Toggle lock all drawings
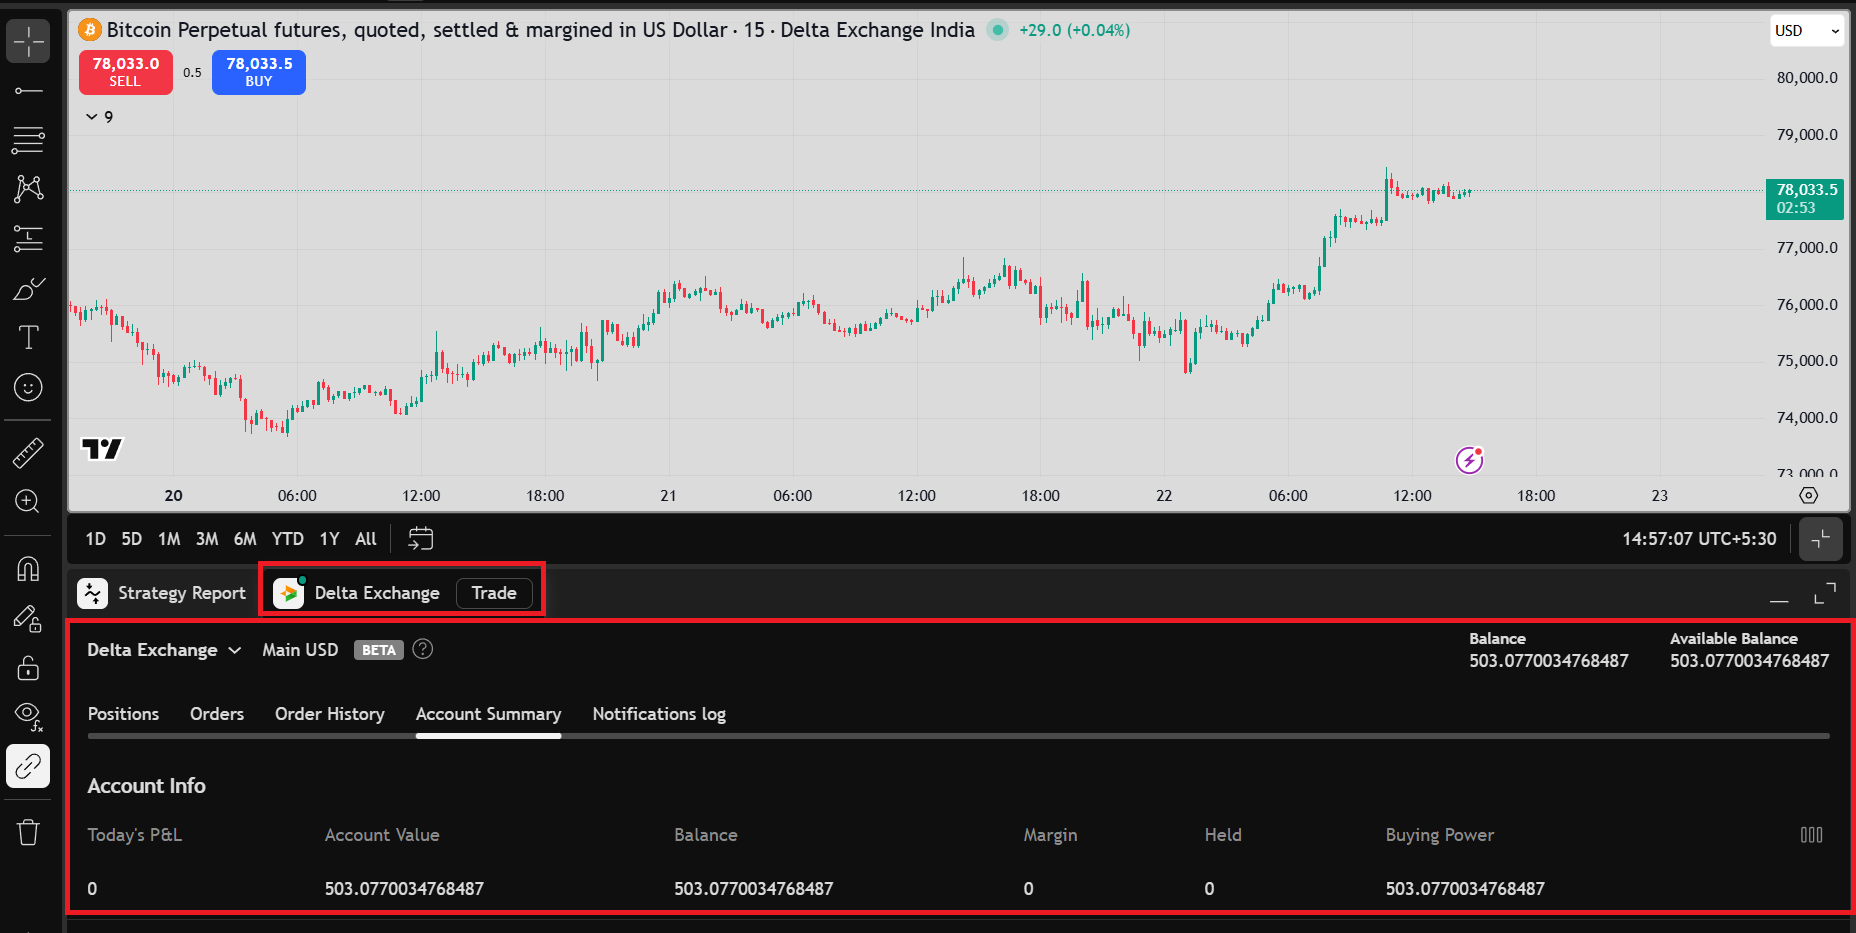This screenshot has width=1856, height=933. 28,667
